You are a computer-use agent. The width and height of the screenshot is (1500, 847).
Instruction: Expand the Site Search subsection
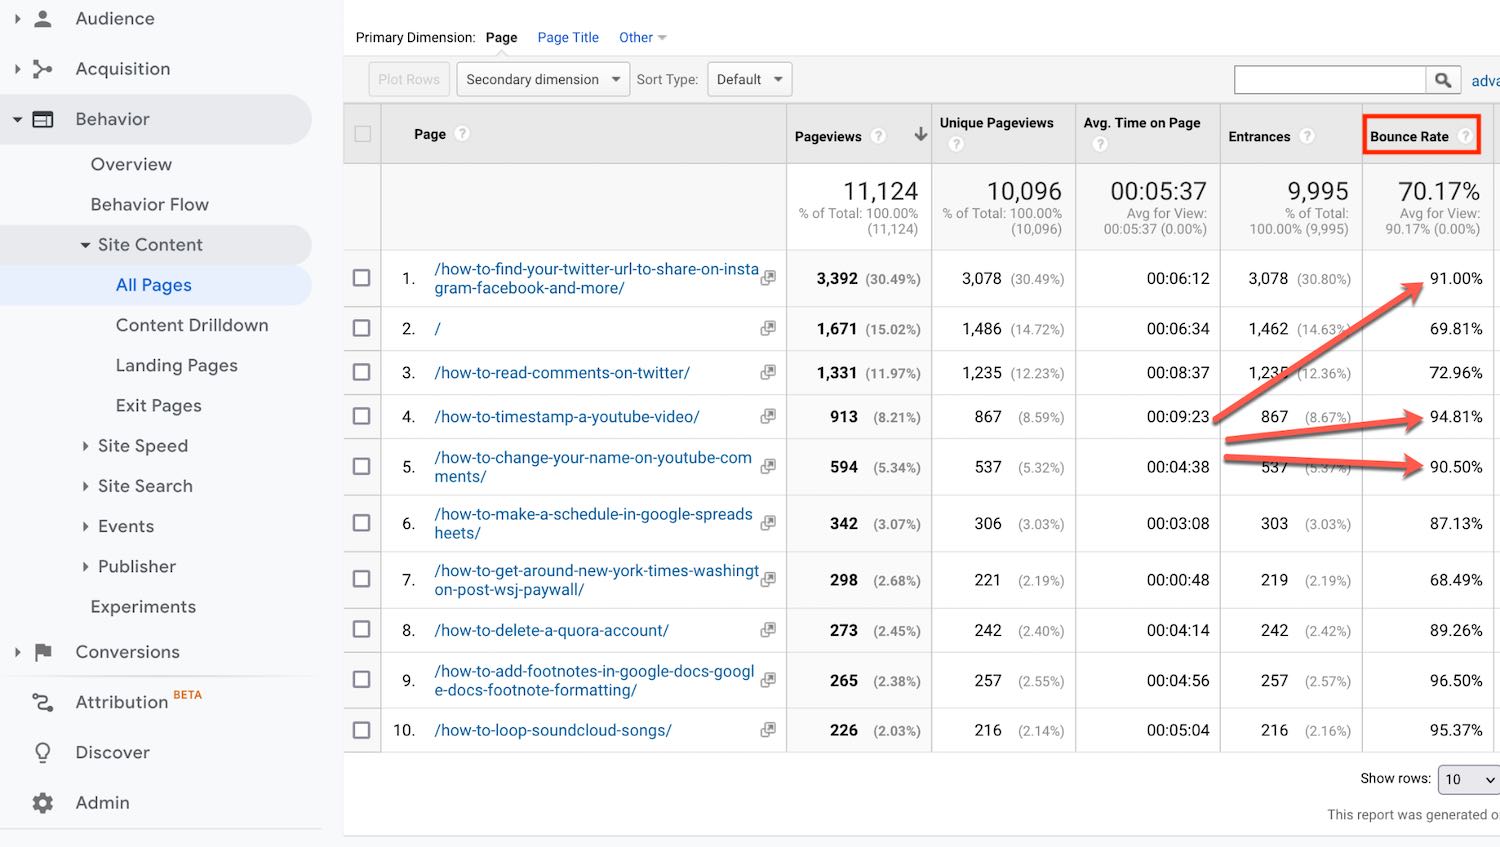pos(85,486)
